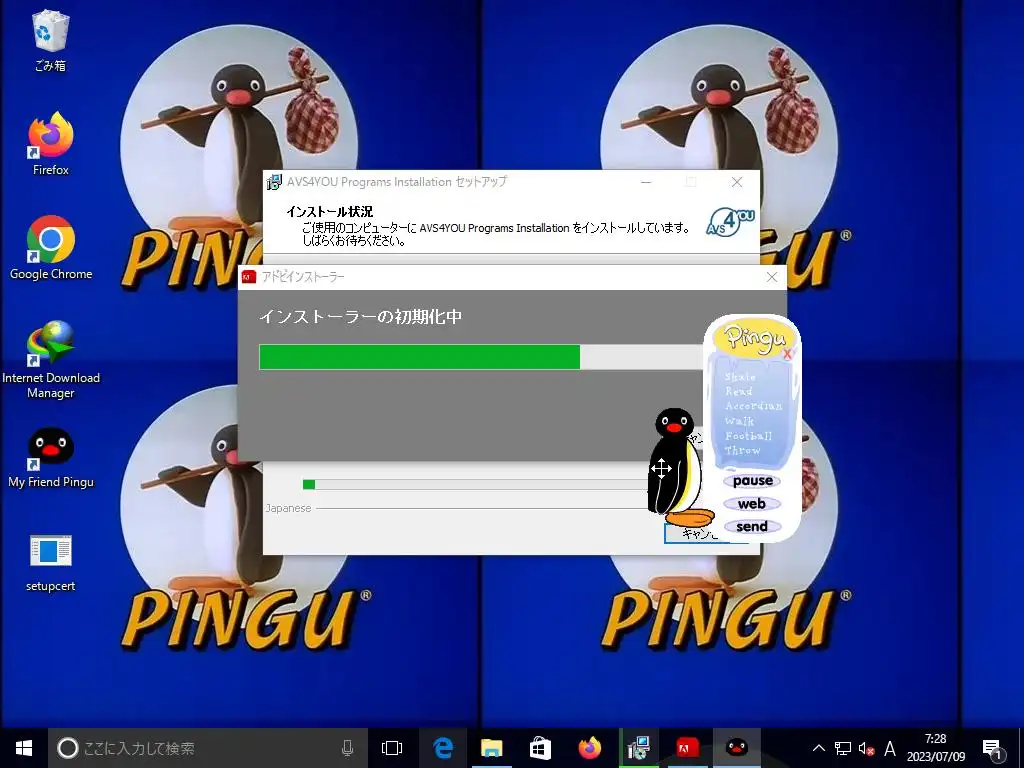Show hidden system tray icons chevron
Screen dimensions: 1024x768
coord(818,748)
